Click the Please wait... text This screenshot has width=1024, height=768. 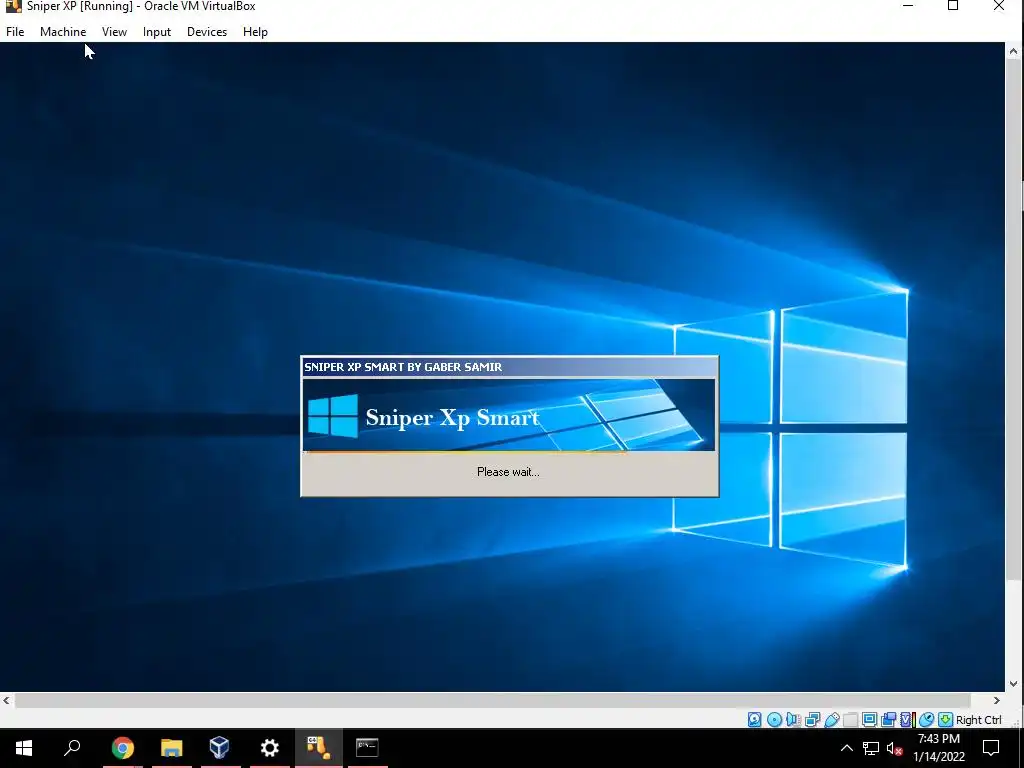click(508, 472)
